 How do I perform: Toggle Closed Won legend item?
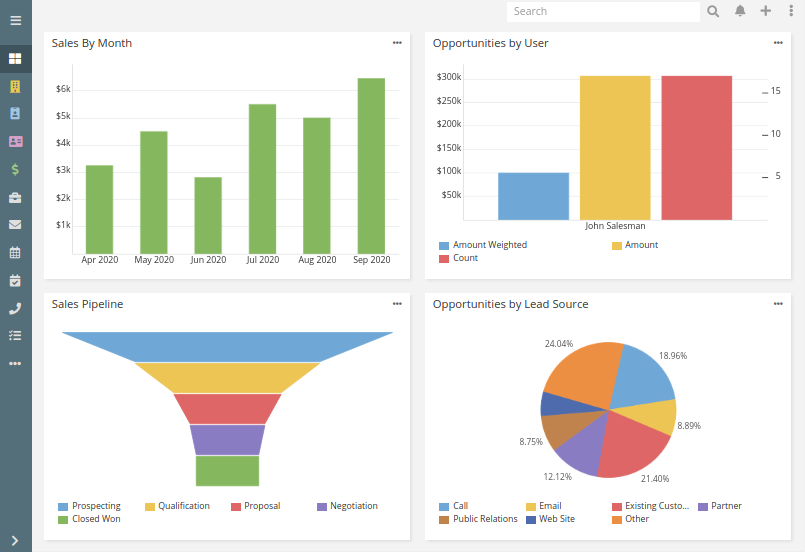[89, 519]
